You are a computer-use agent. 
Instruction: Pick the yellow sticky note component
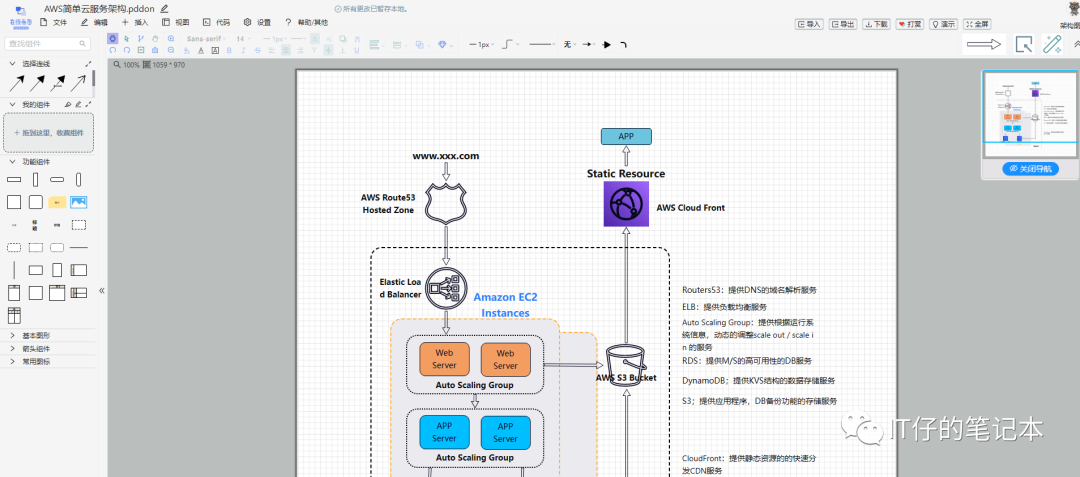(57, 202)
